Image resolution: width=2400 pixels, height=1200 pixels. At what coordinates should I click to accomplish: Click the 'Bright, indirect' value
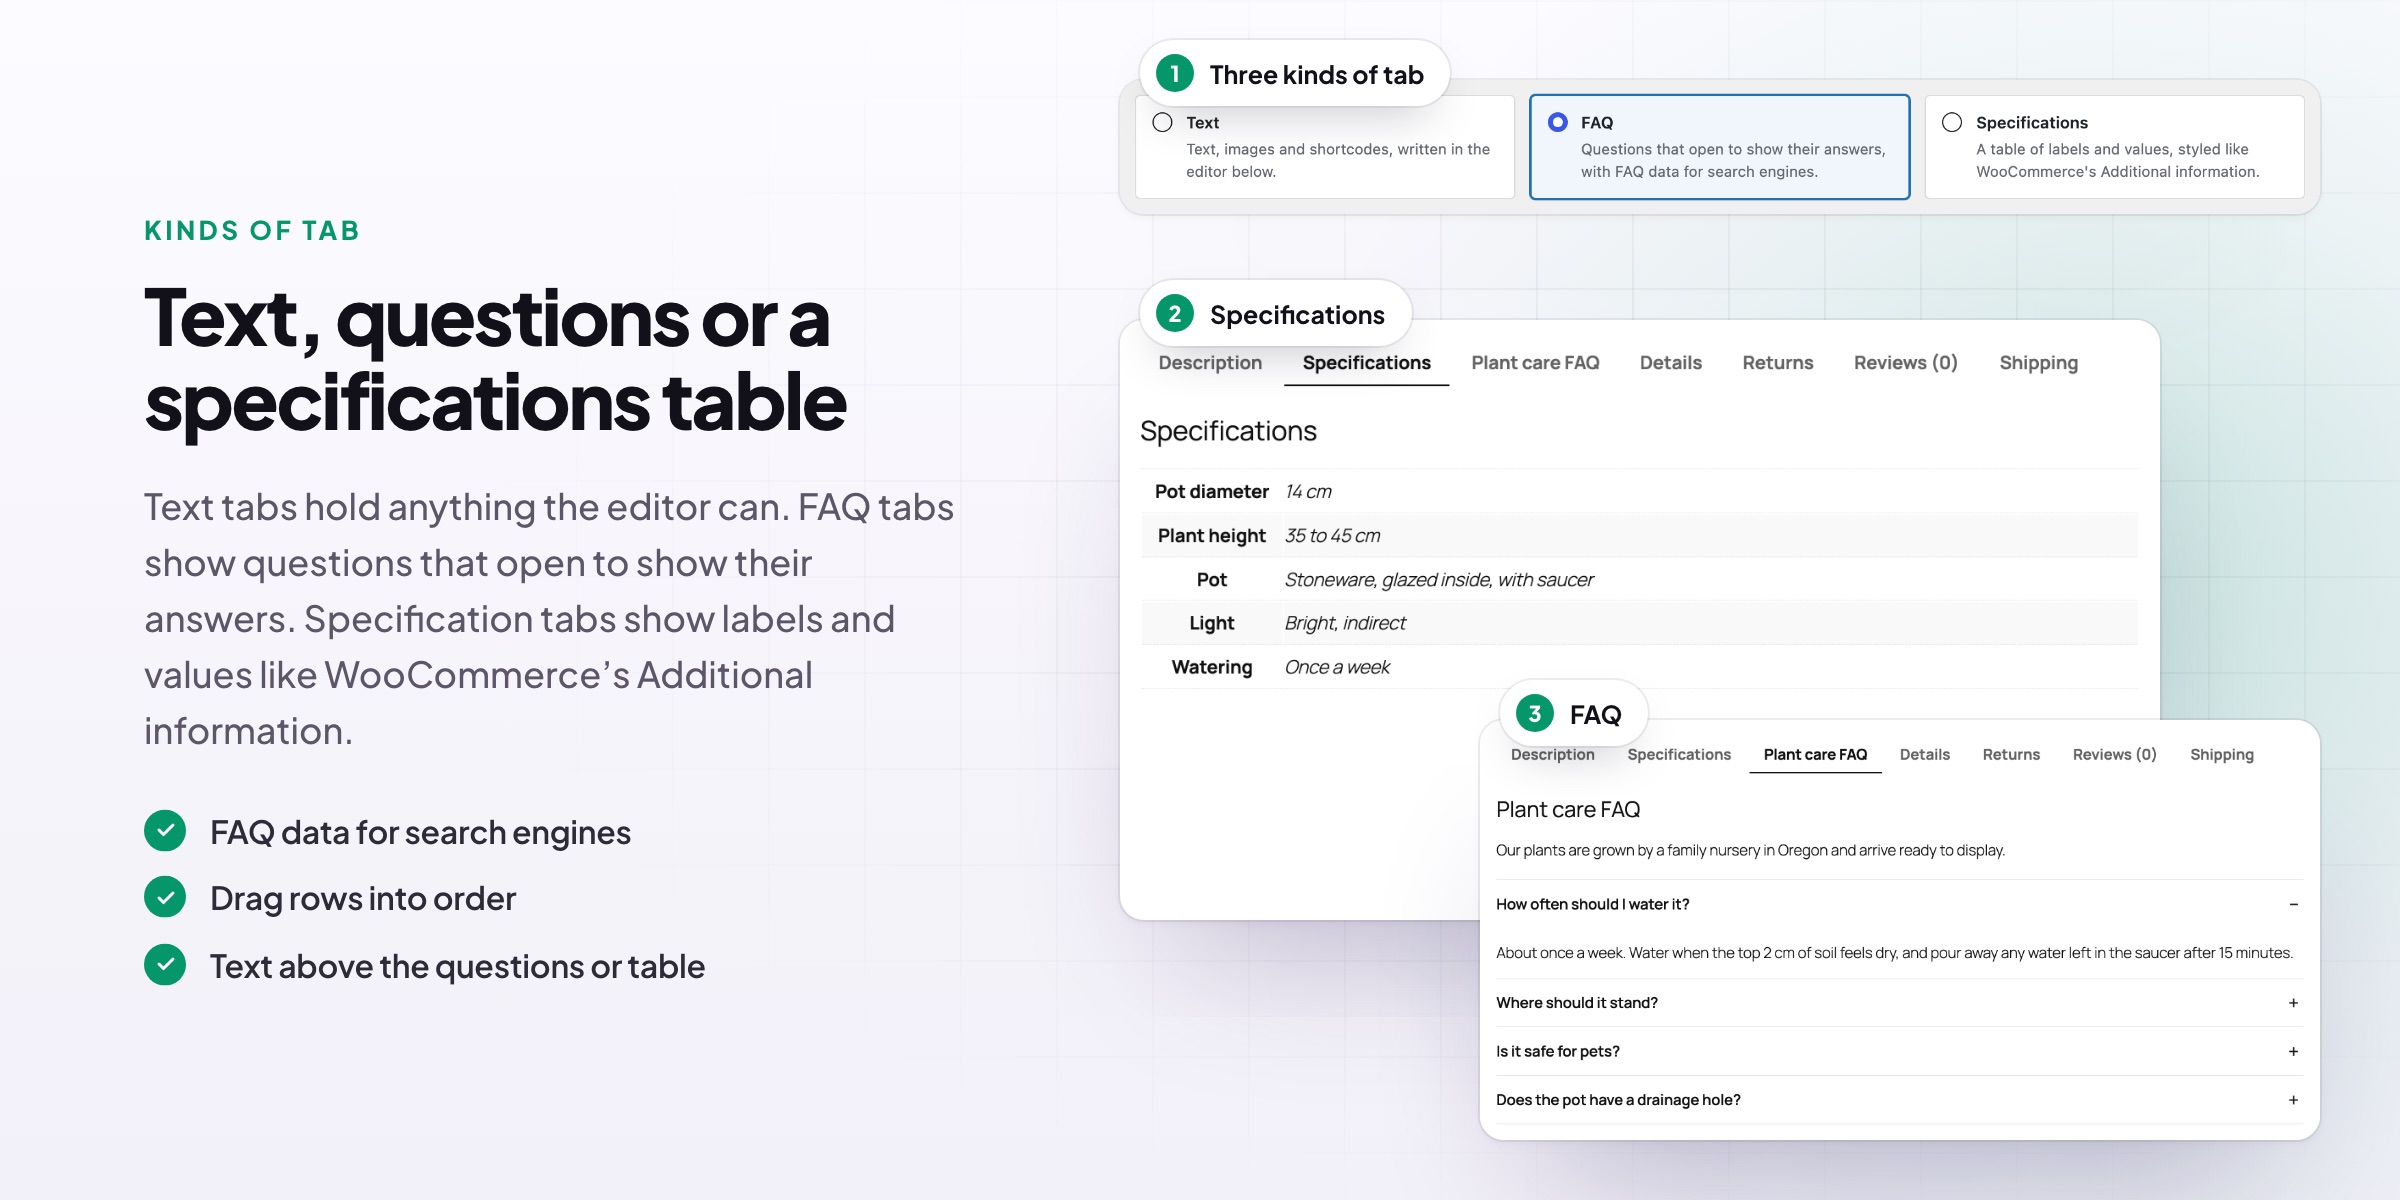(x=1345, y=623)
